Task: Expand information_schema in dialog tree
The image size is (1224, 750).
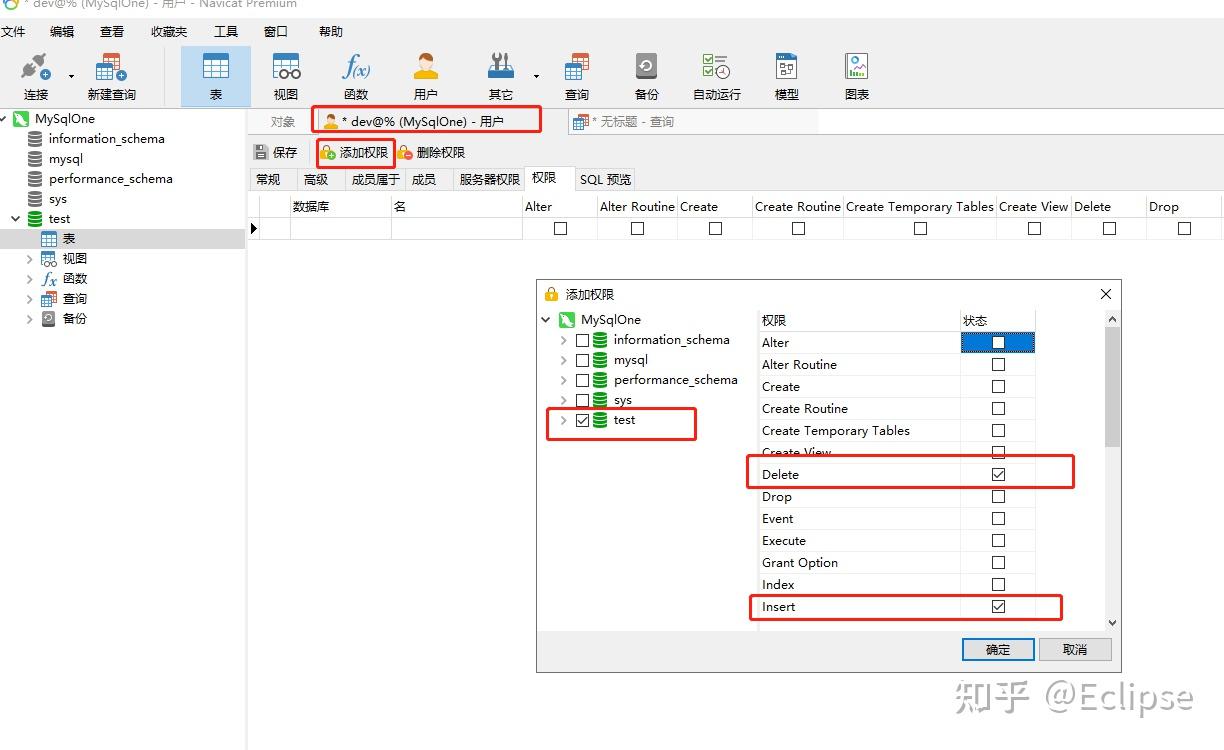Action: [564, 340]
